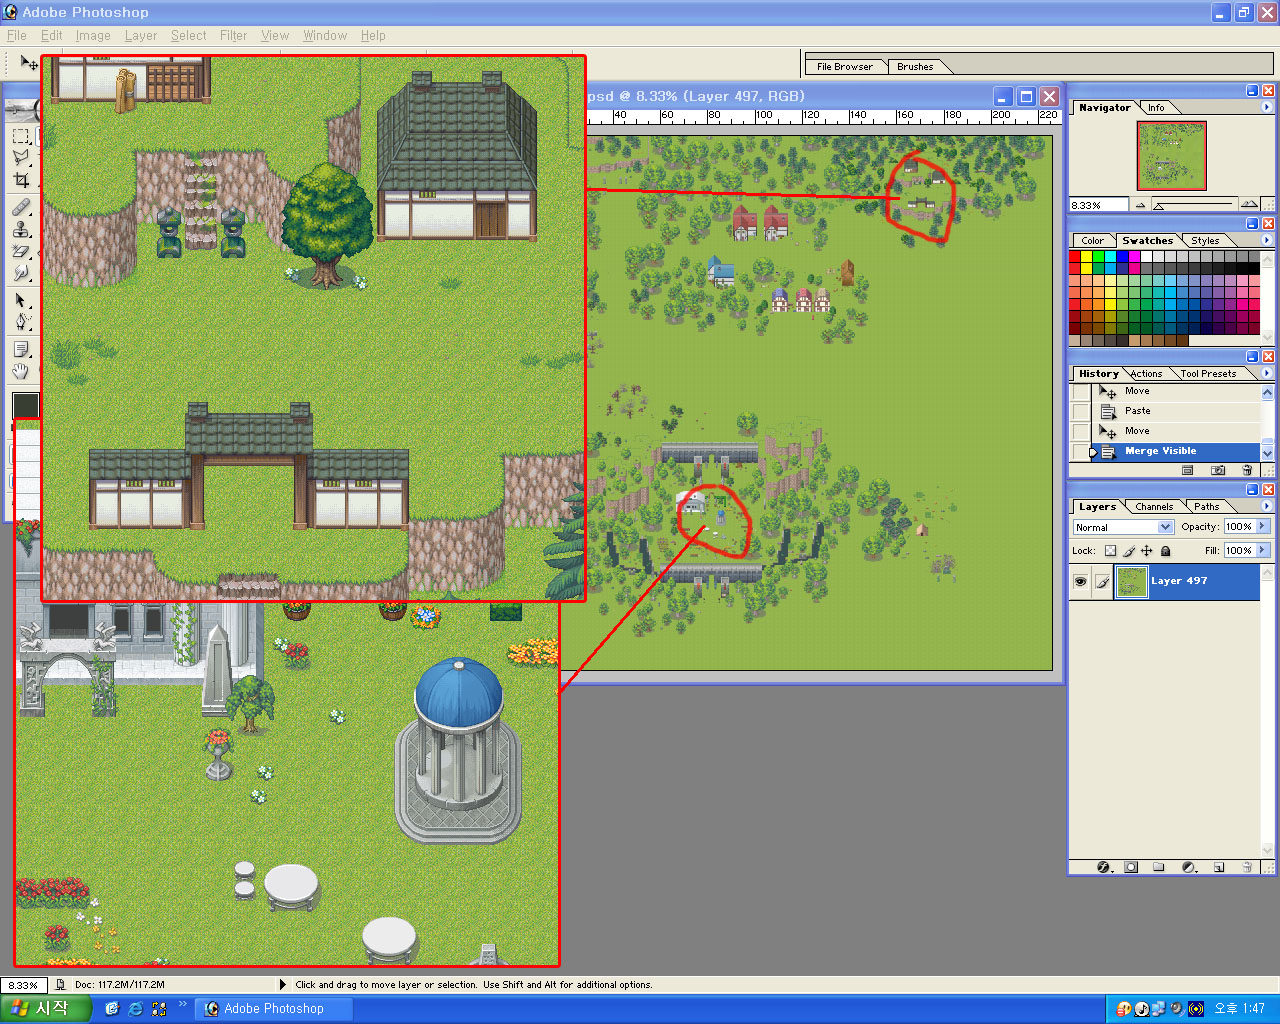Viewport: 1280px width, 1024px height.
Task: Create new document from current history state
Action: (x=1188, y=470)
